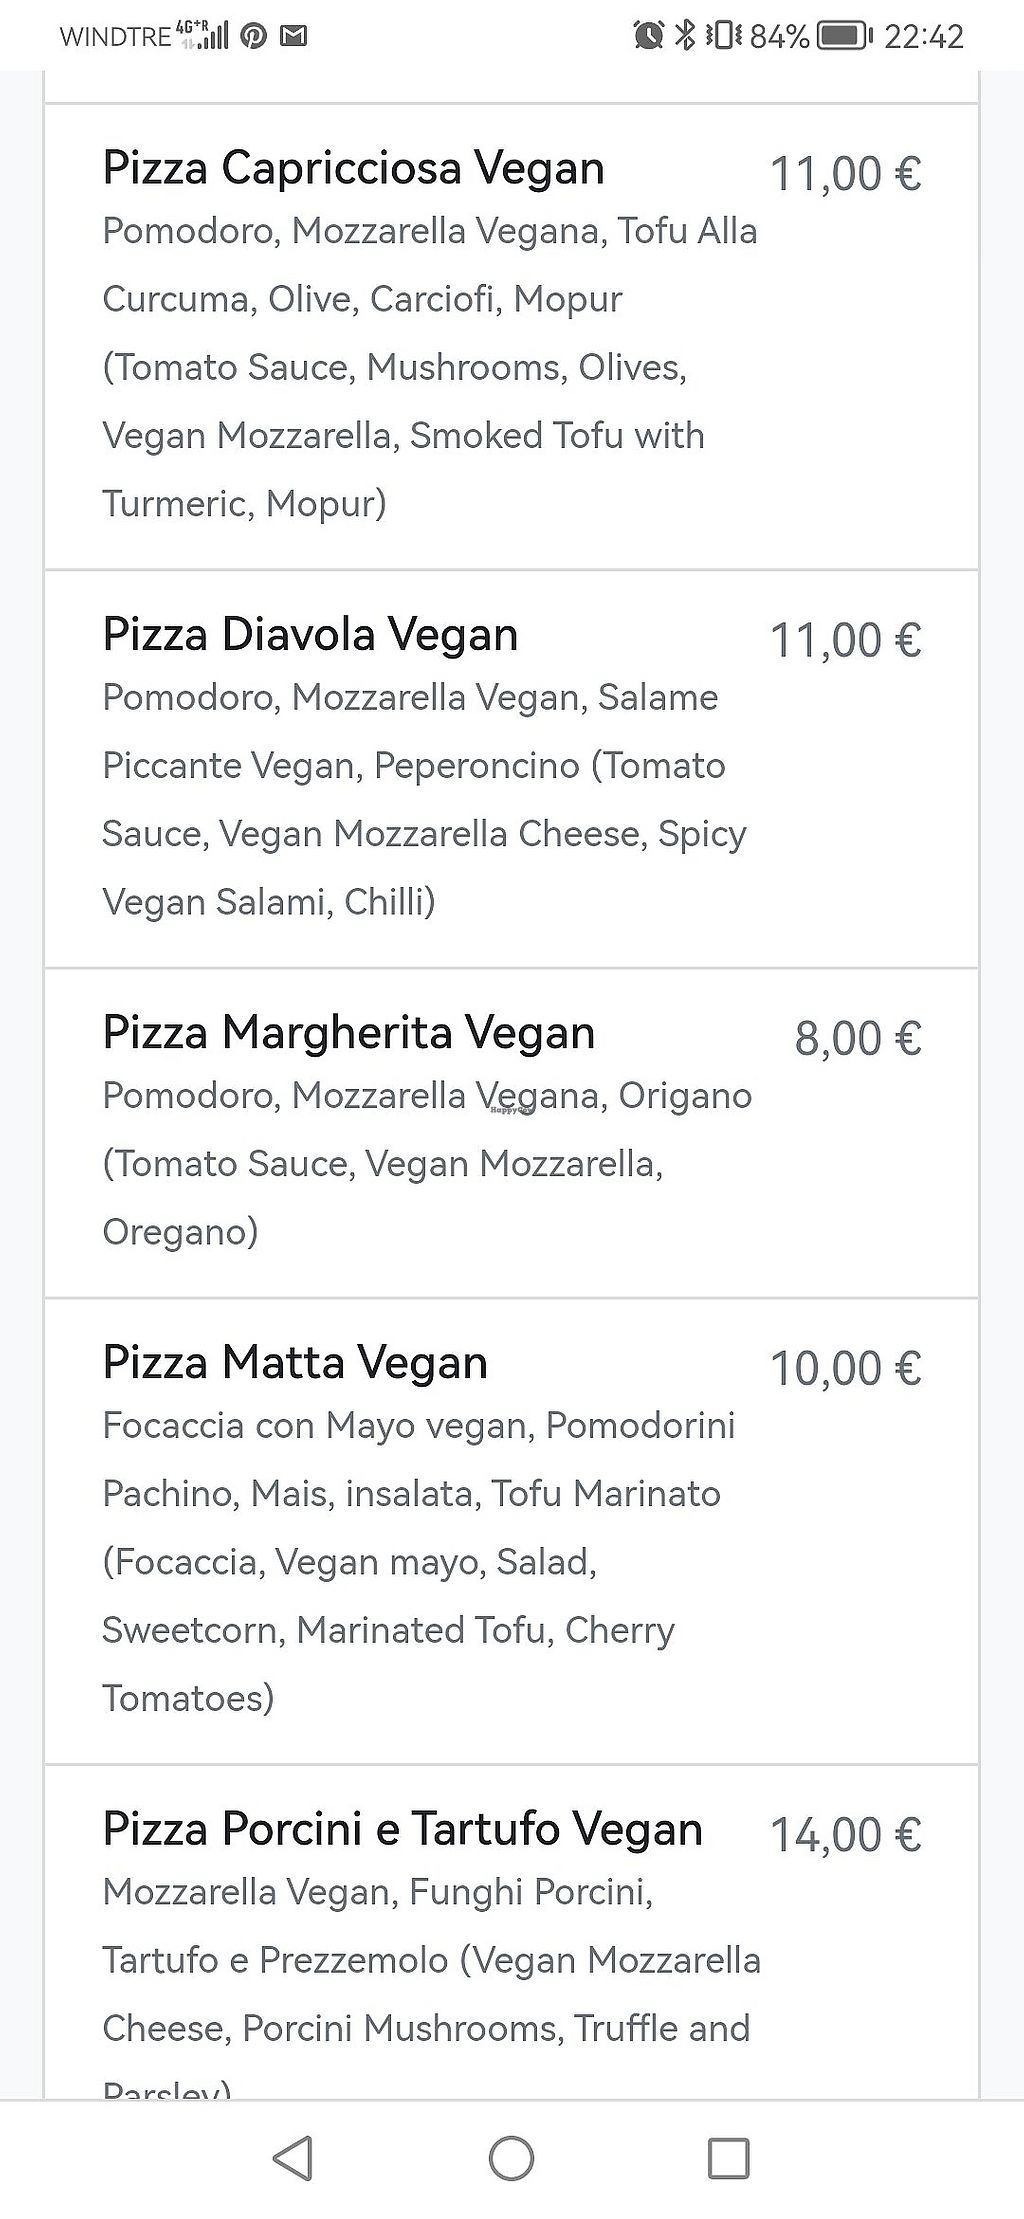Image resolution: width=1024 pixels, height=2219 pixels.
Task: Tap the Bluetooth status icon
Action: pos(685,36)
